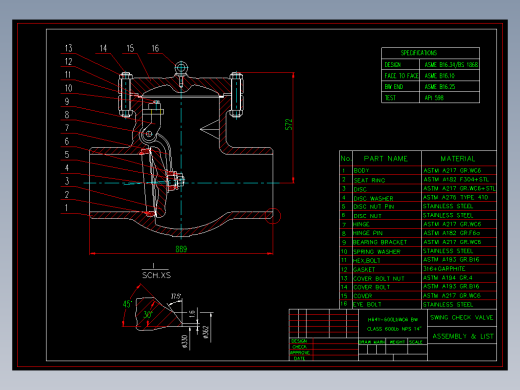
Task: Click the EYE BOLT part name
Action: 367,304
